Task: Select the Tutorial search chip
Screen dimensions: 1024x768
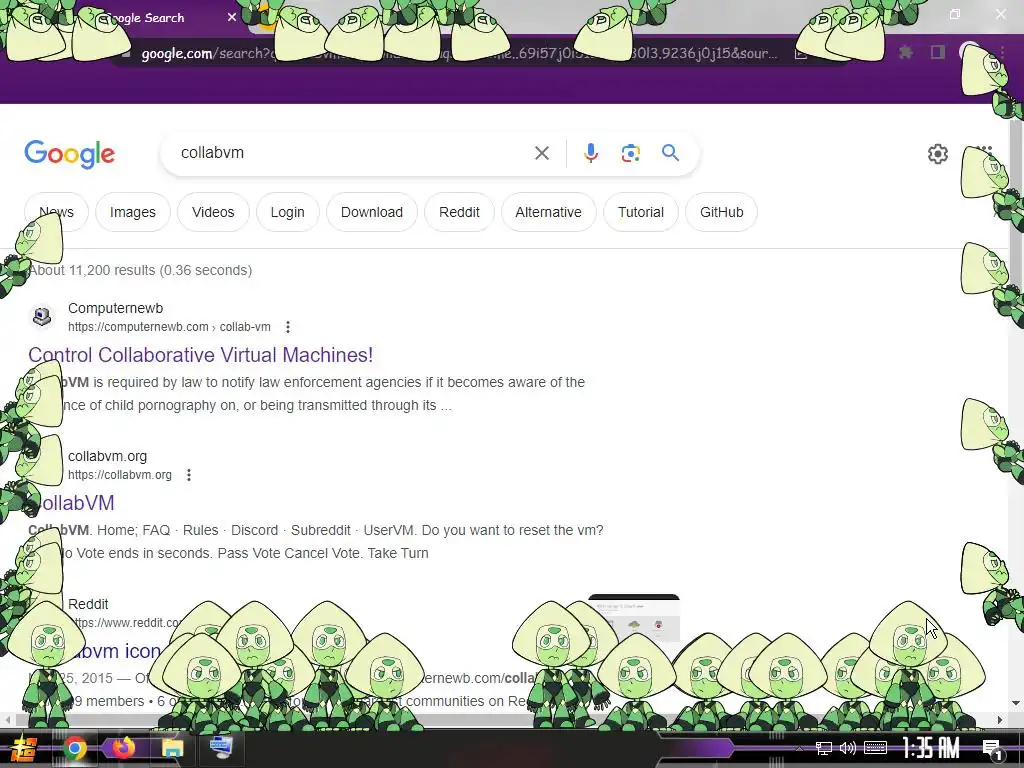Action: pyautogui.click(x=641, y=212)
